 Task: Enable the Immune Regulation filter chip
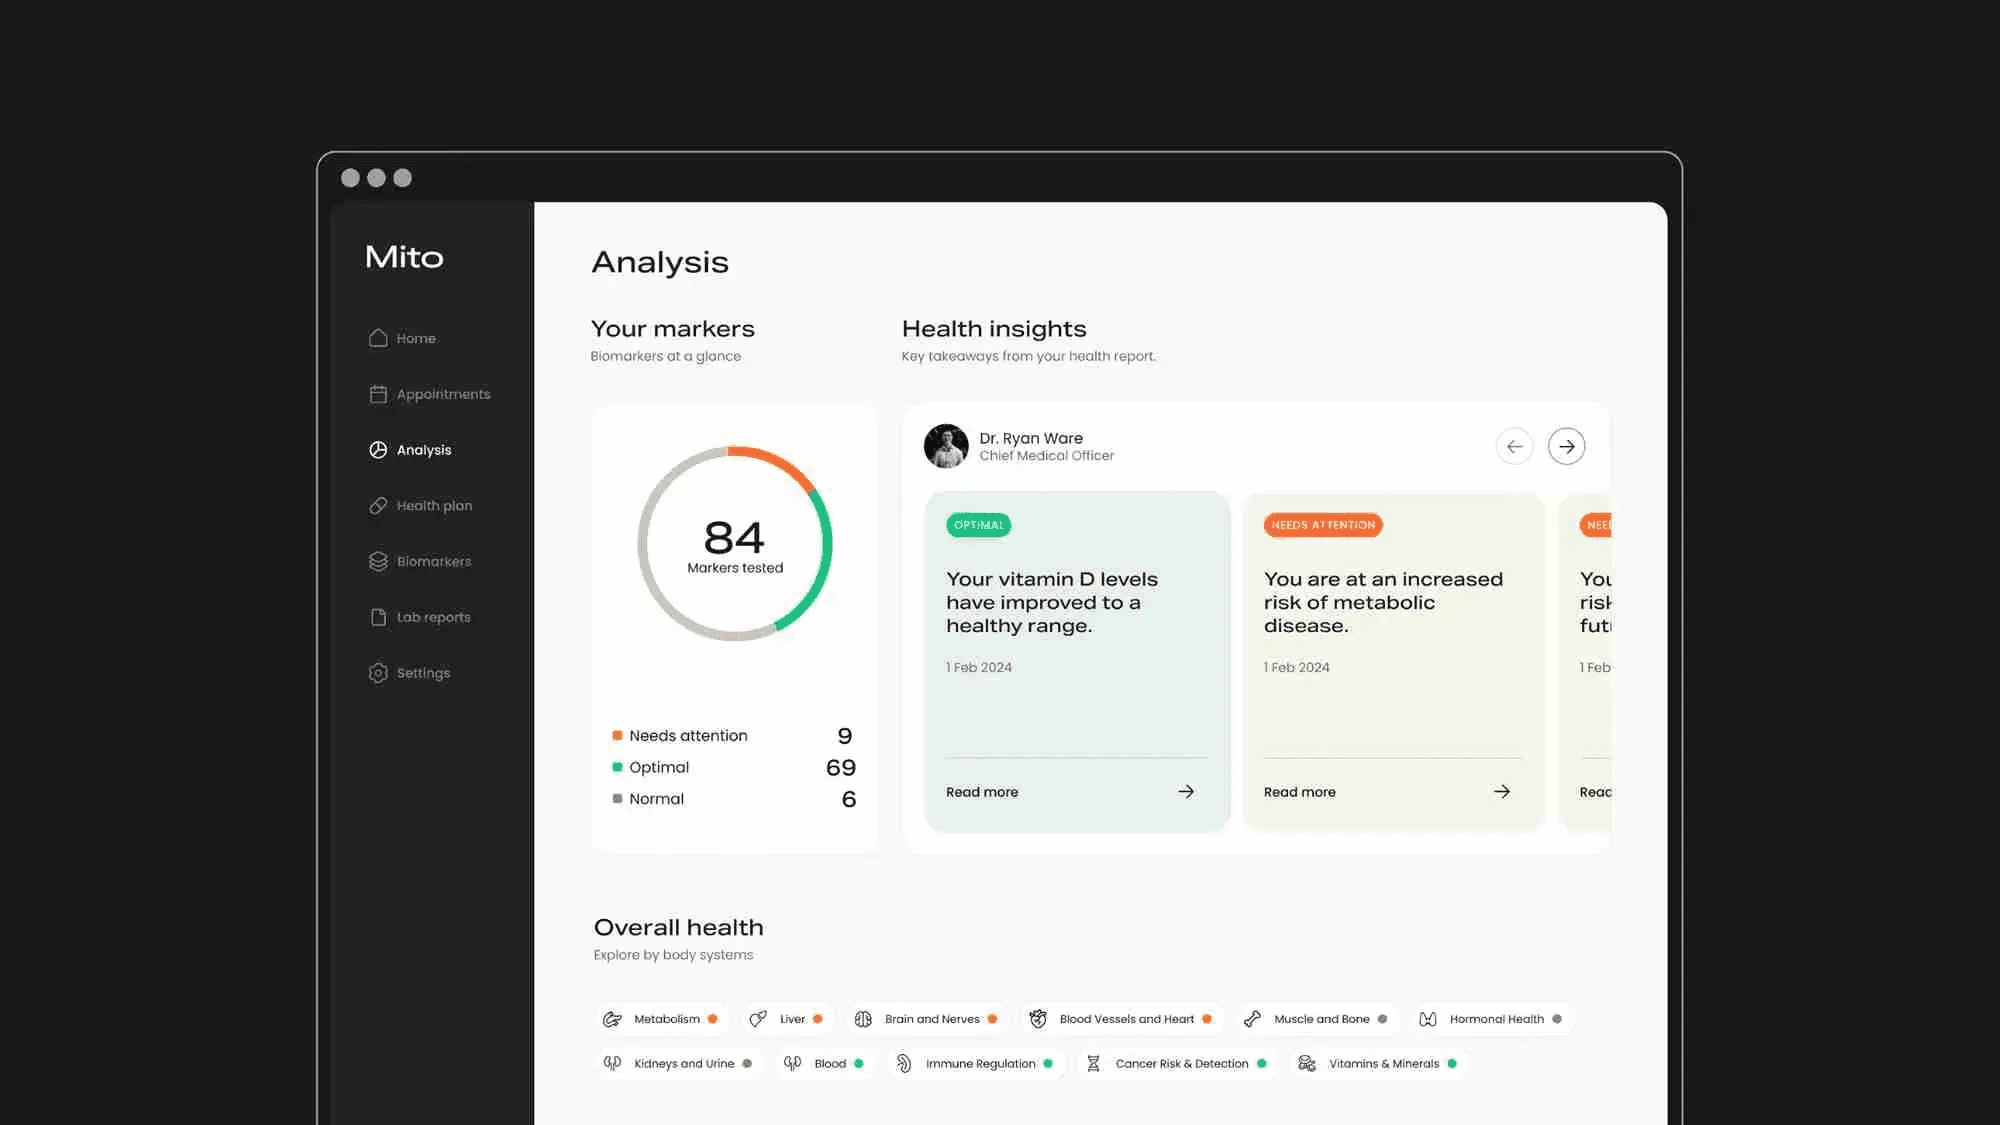point(973,1063)
